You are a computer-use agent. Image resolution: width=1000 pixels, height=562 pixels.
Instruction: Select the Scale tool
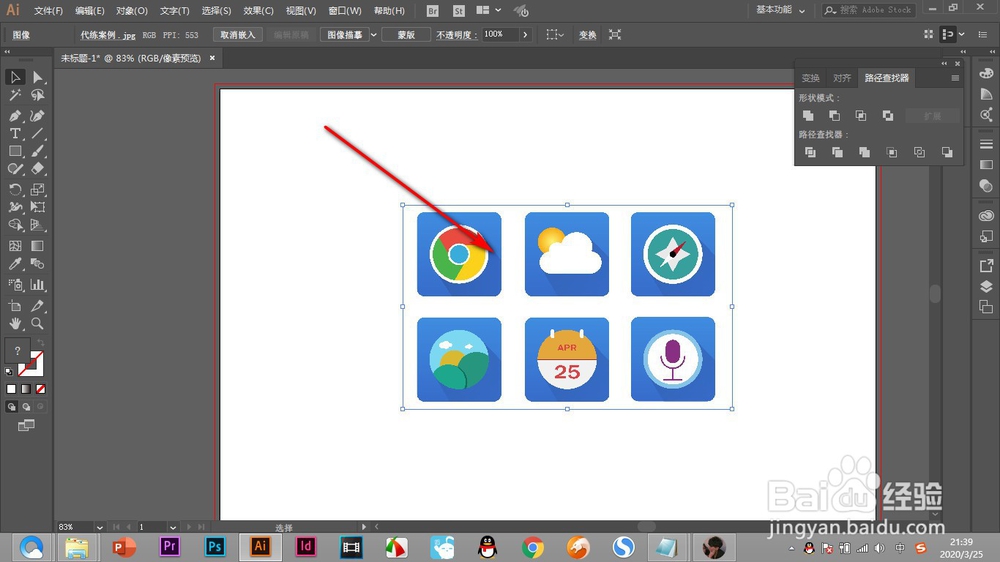38,189
